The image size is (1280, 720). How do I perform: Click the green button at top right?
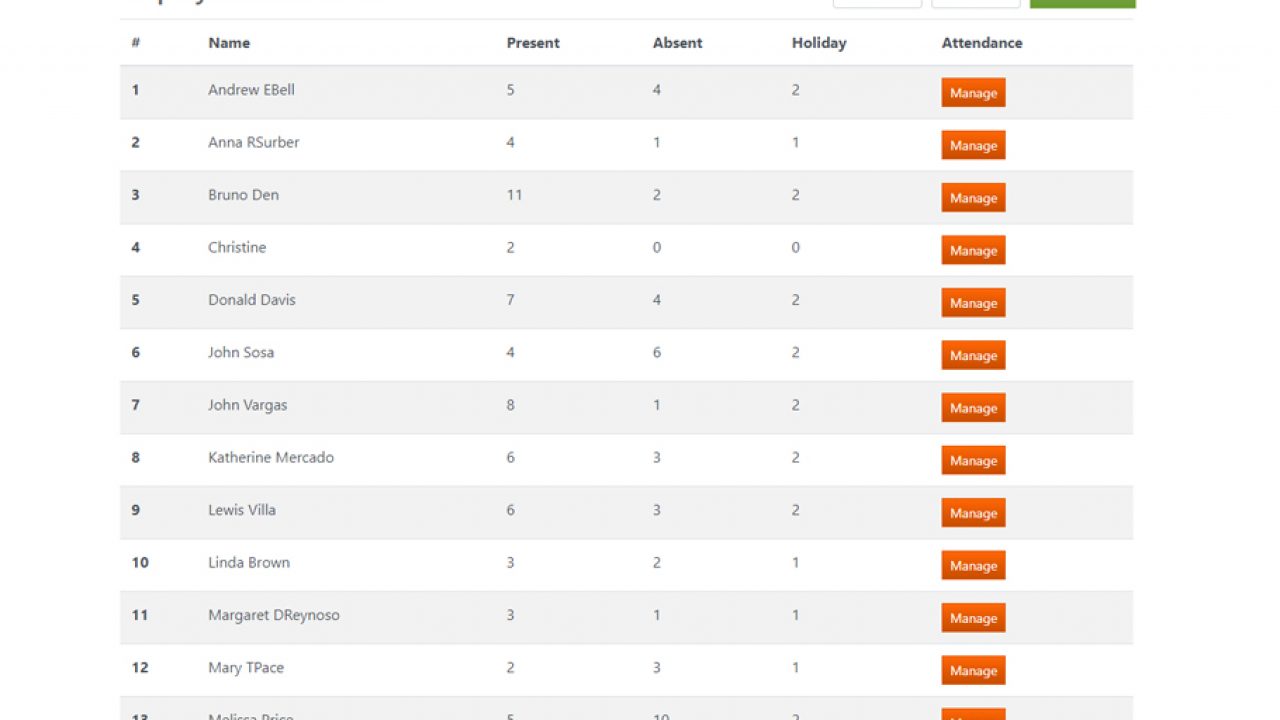coord(1082,3)
